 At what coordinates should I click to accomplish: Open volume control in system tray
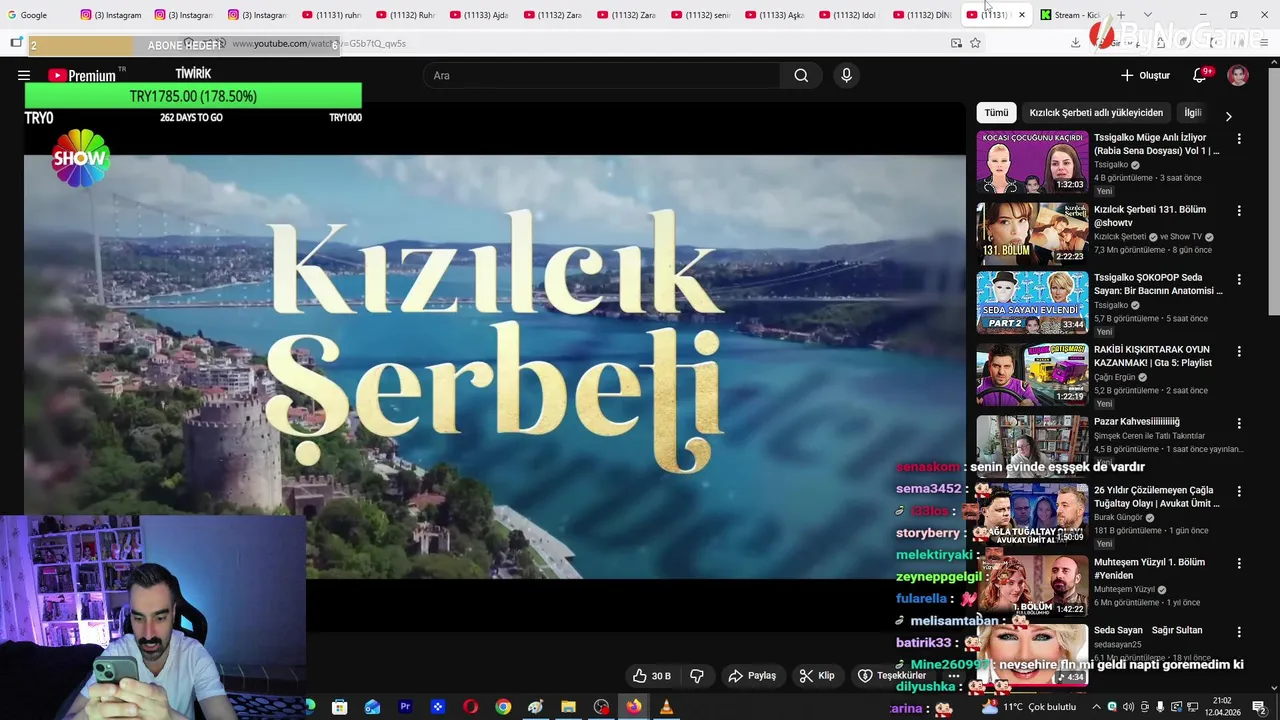point(1128,707)
